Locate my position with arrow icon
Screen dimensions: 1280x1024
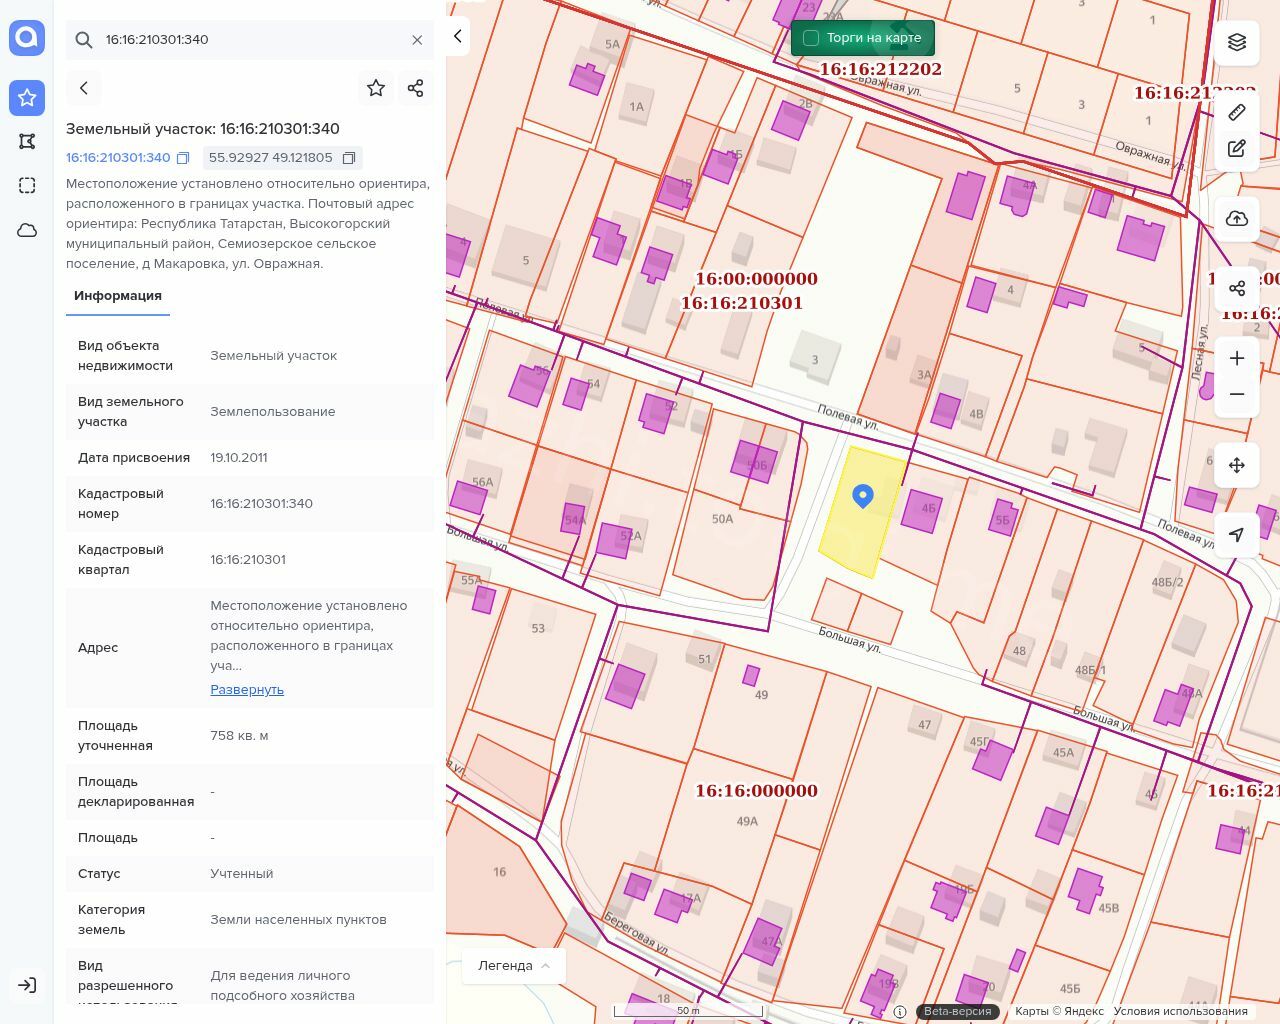click(1237, 535)
